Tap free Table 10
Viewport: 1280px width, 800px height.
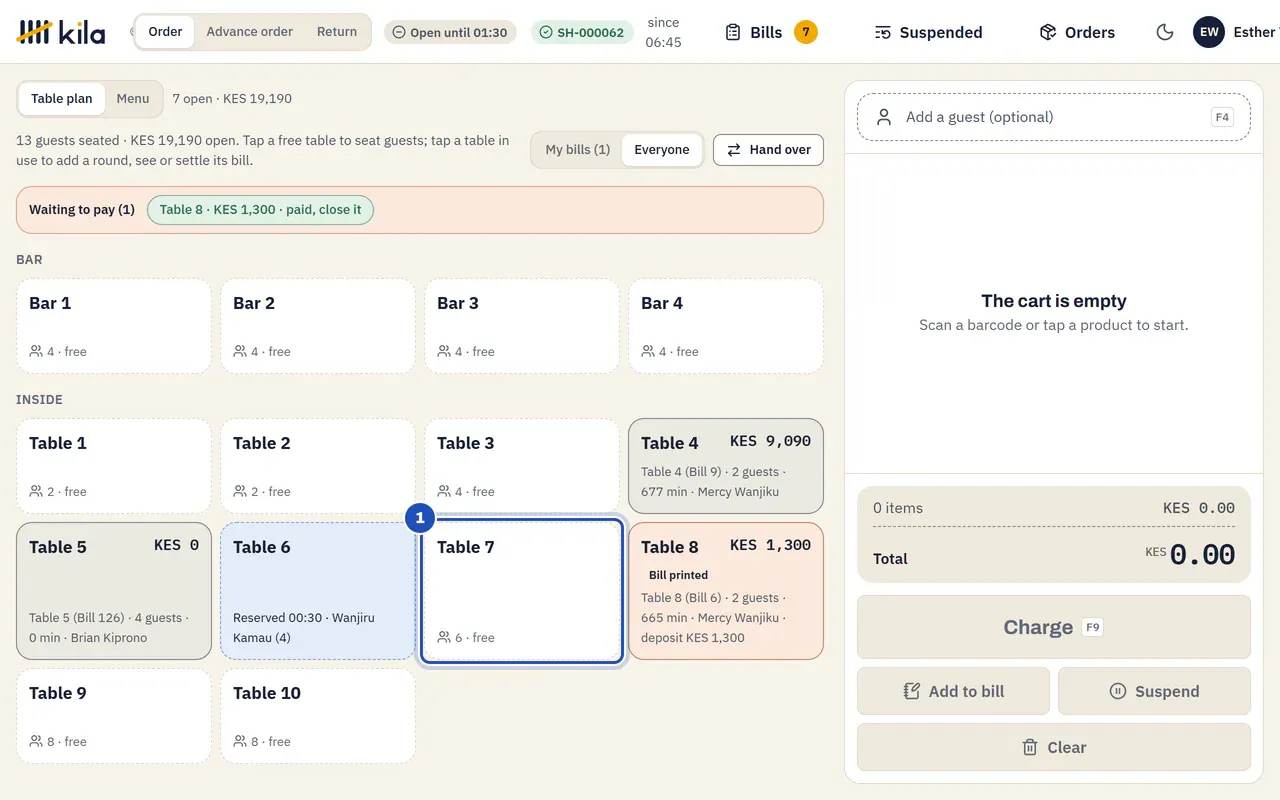318,716
